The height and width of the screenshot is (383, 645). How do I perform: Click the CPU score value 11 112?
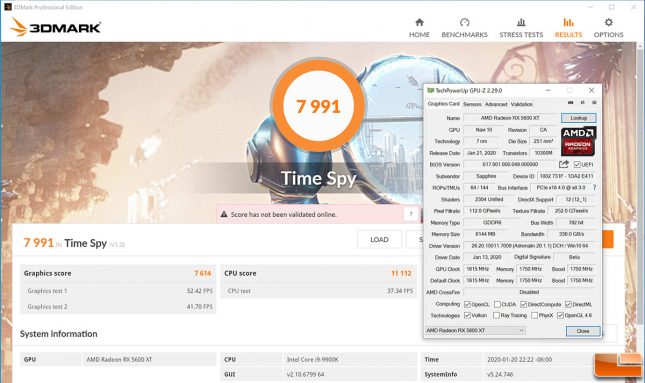coord(401,273)
